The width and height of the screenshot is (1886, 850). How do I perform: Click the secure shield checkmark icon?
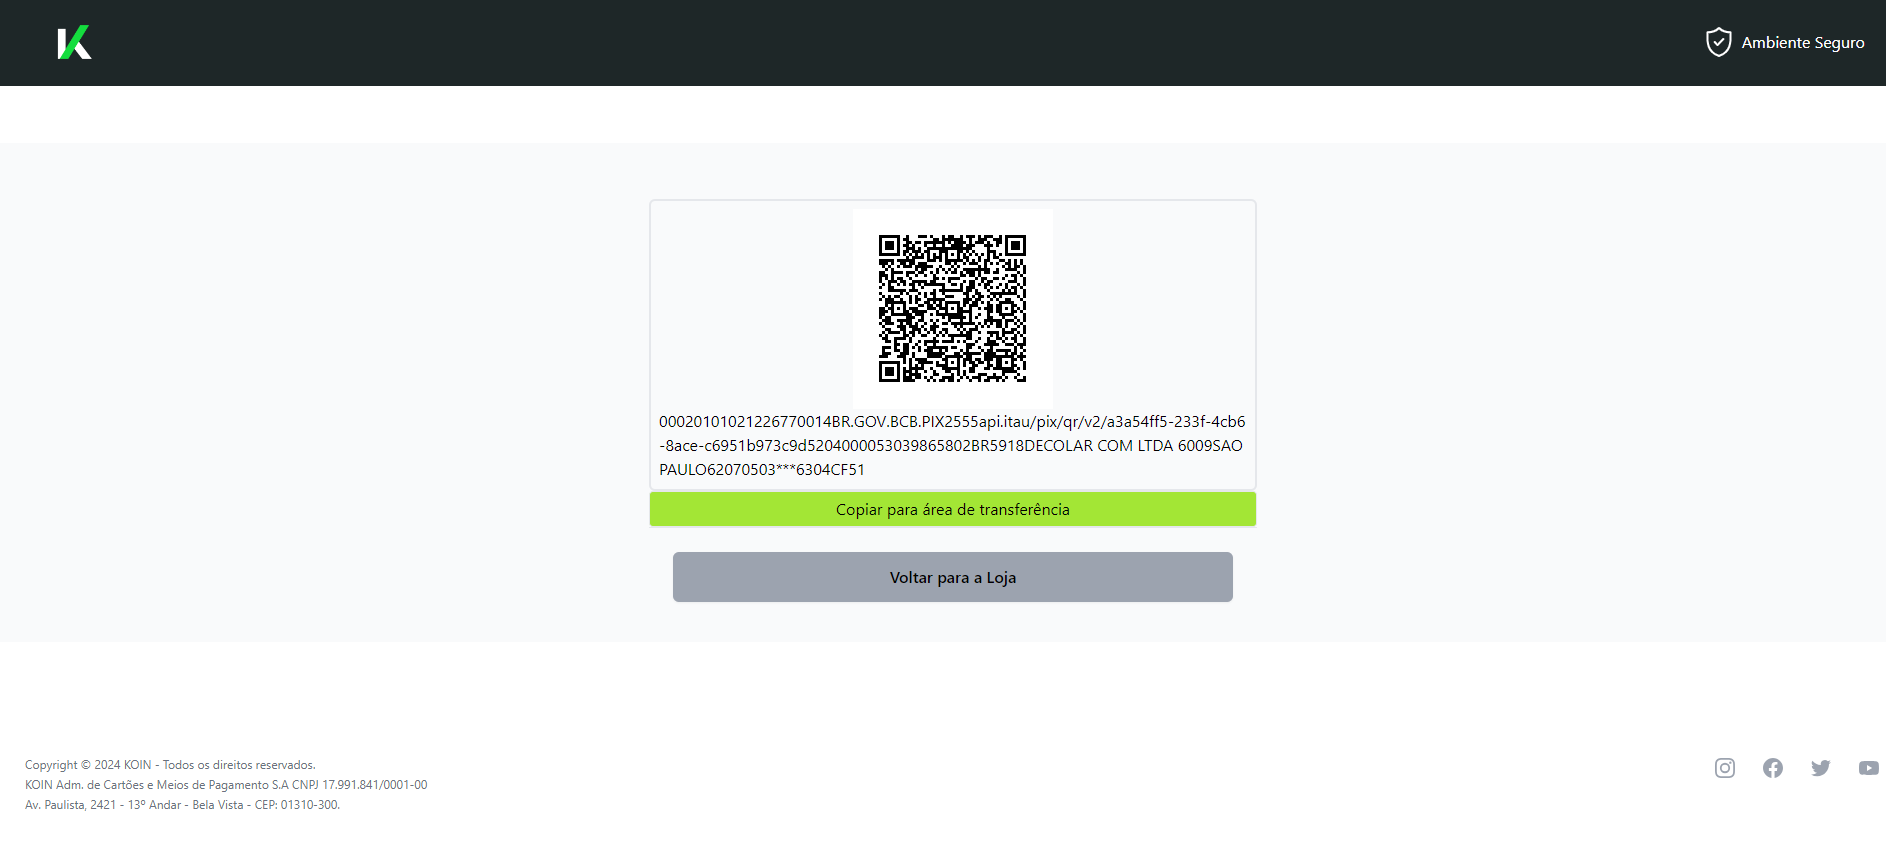[1718, 42]
